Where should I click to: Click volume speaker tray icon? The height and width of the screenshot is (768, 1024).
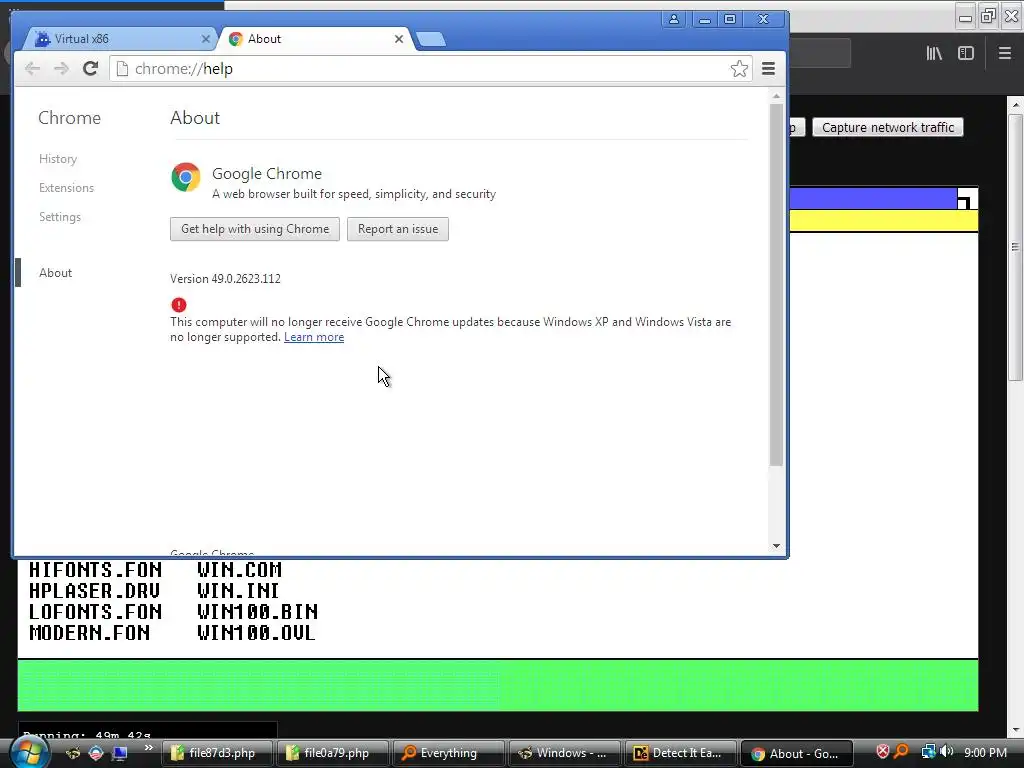coord(947,752)
